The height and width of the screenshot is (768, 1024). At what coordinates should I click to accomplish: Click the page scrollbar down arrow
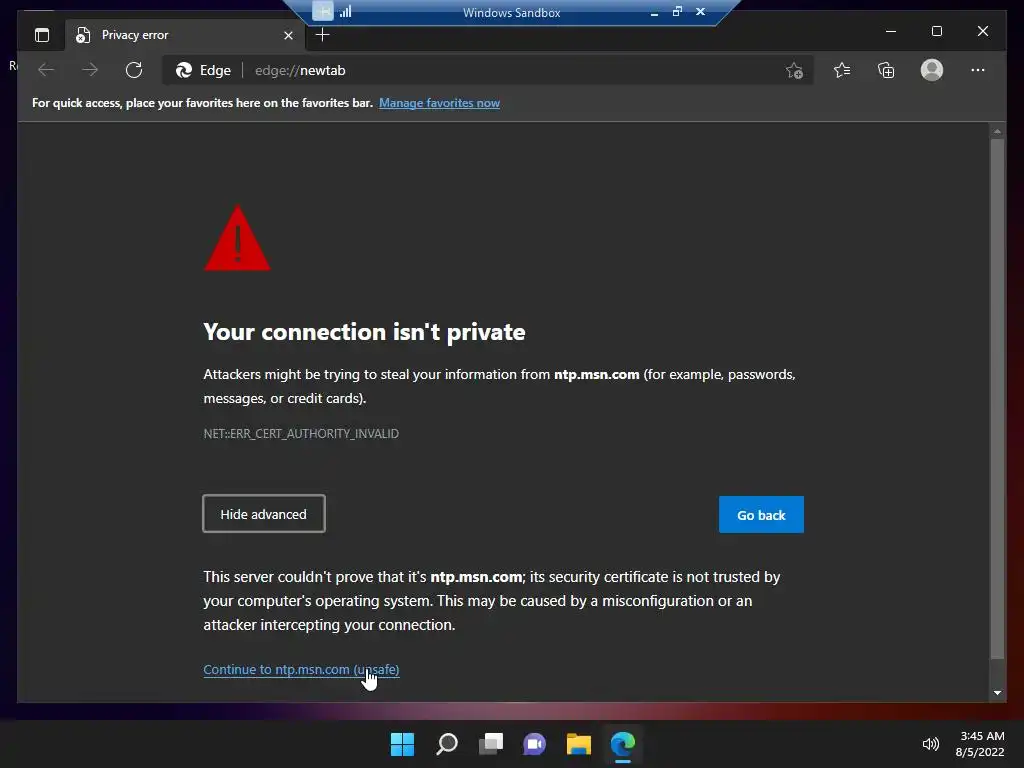coord(997,693)
